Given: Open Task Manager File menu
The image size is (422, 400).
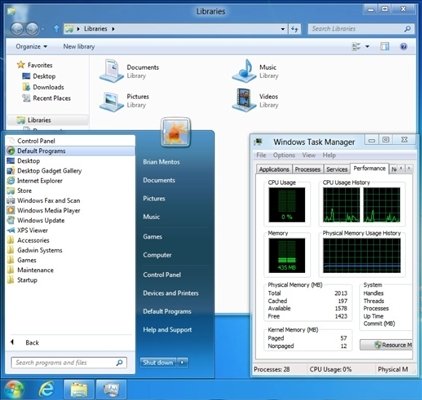Looking at the screenshot, I should (261, 155).
